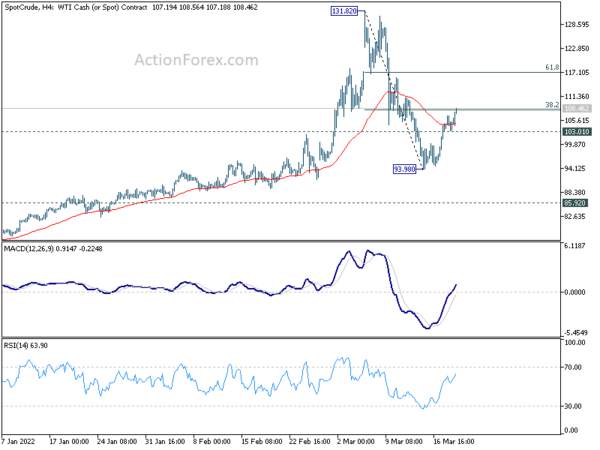
Task: Click the 128.595 price axis value
Action: click(x=577, y=24)
